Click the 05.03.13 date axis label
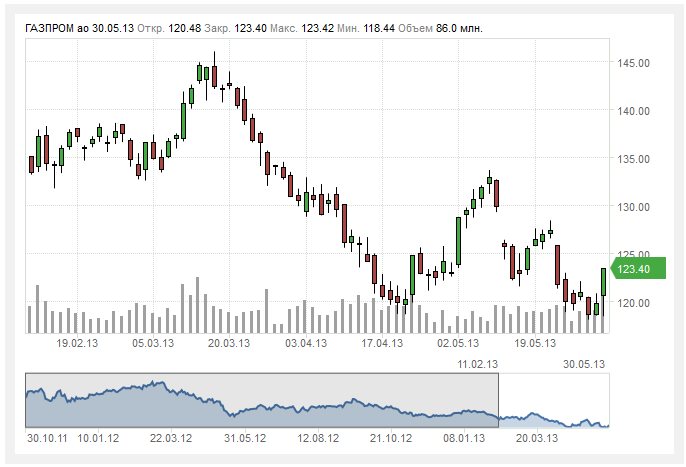Viewport: 686px width, 467px height. coord(153,343)
